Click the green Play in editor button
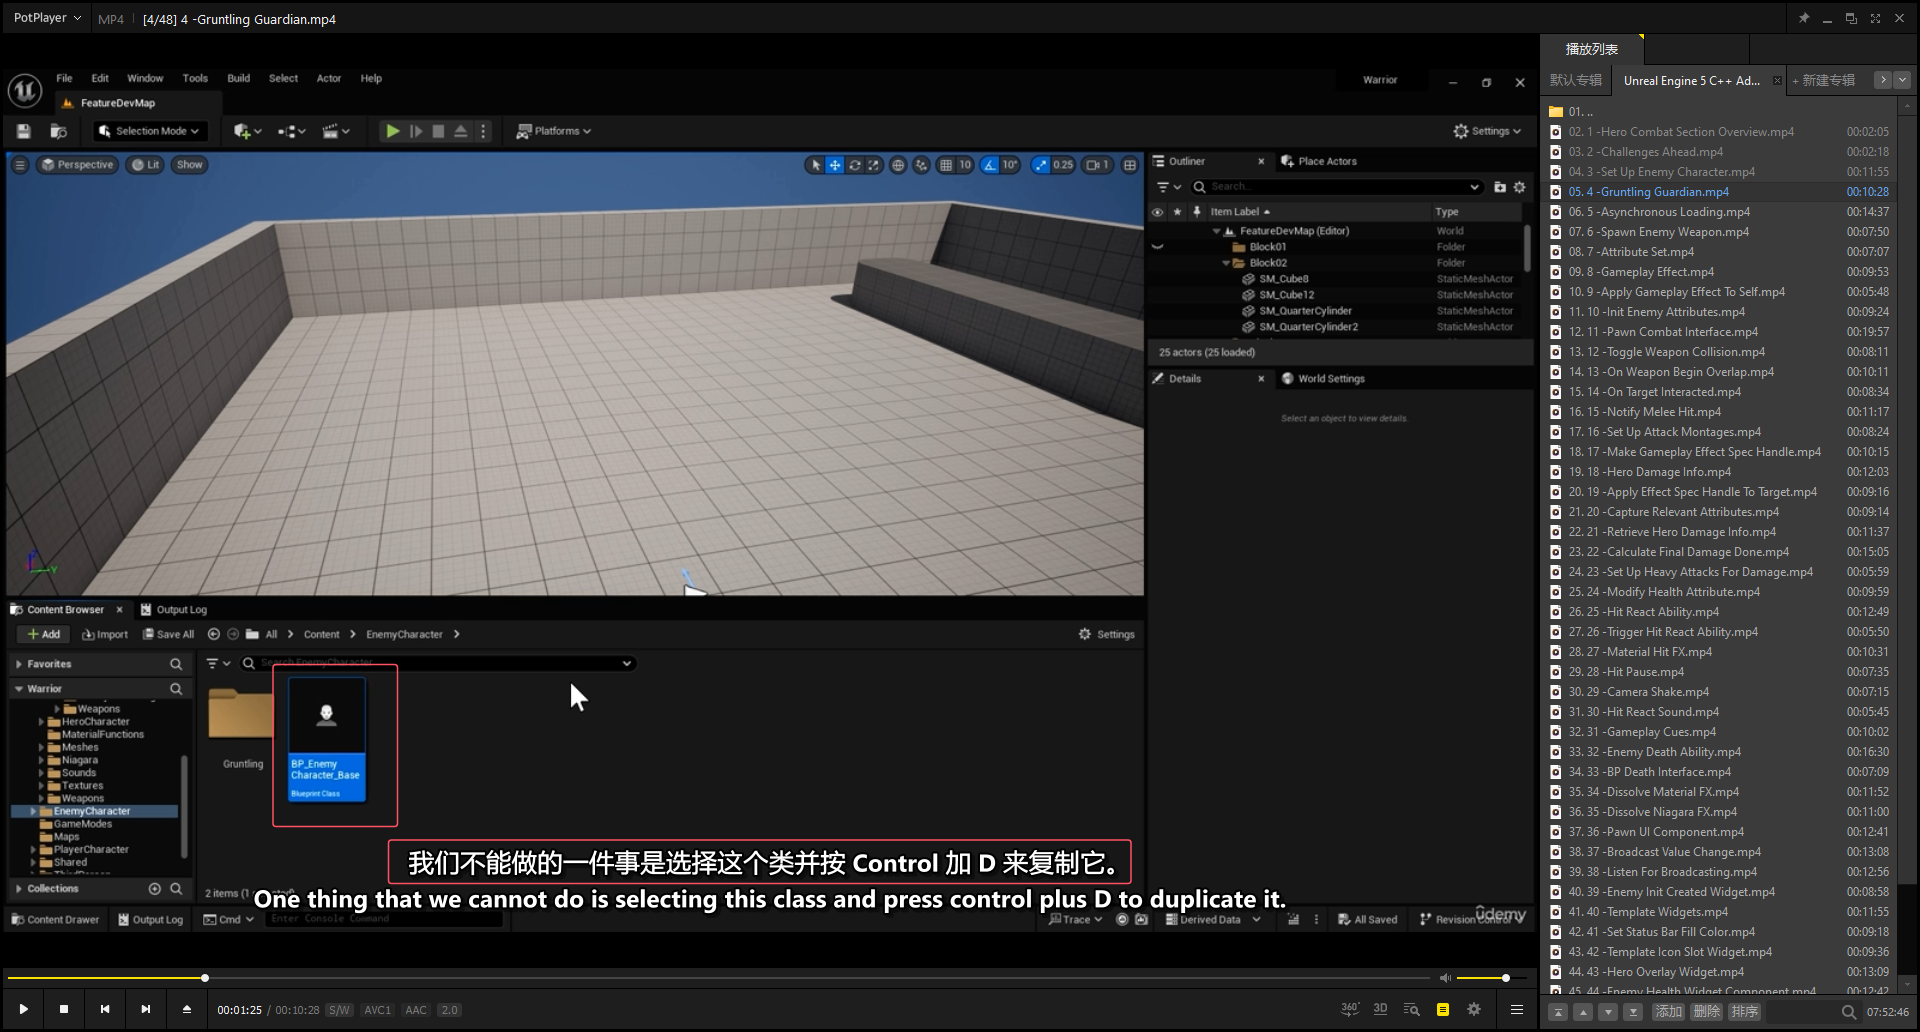Viewport: 1920px width, 1032px height. tap(393, 131)
